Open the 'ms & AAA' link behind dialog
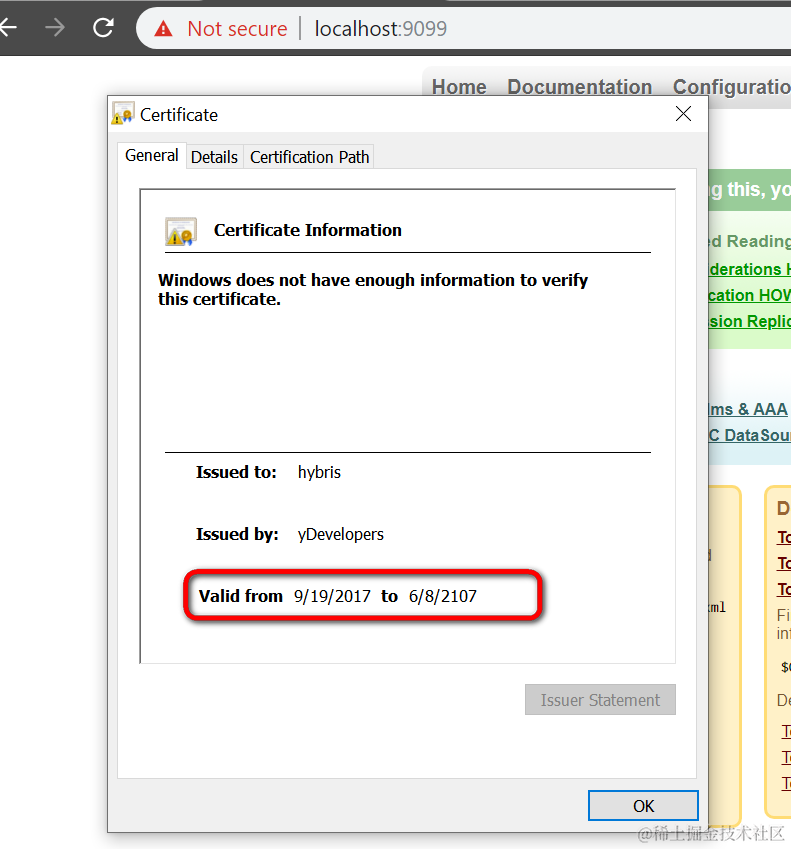791x849 pixels. coord(748,409)
